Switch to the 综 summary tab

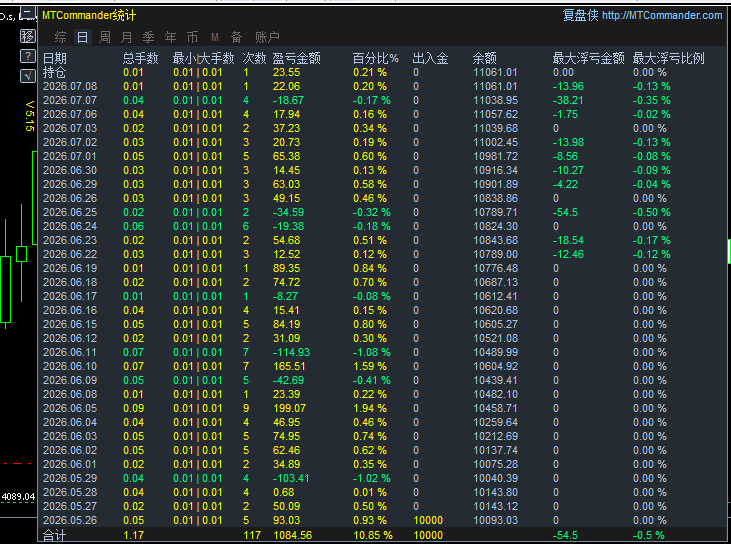click(61, 37)
